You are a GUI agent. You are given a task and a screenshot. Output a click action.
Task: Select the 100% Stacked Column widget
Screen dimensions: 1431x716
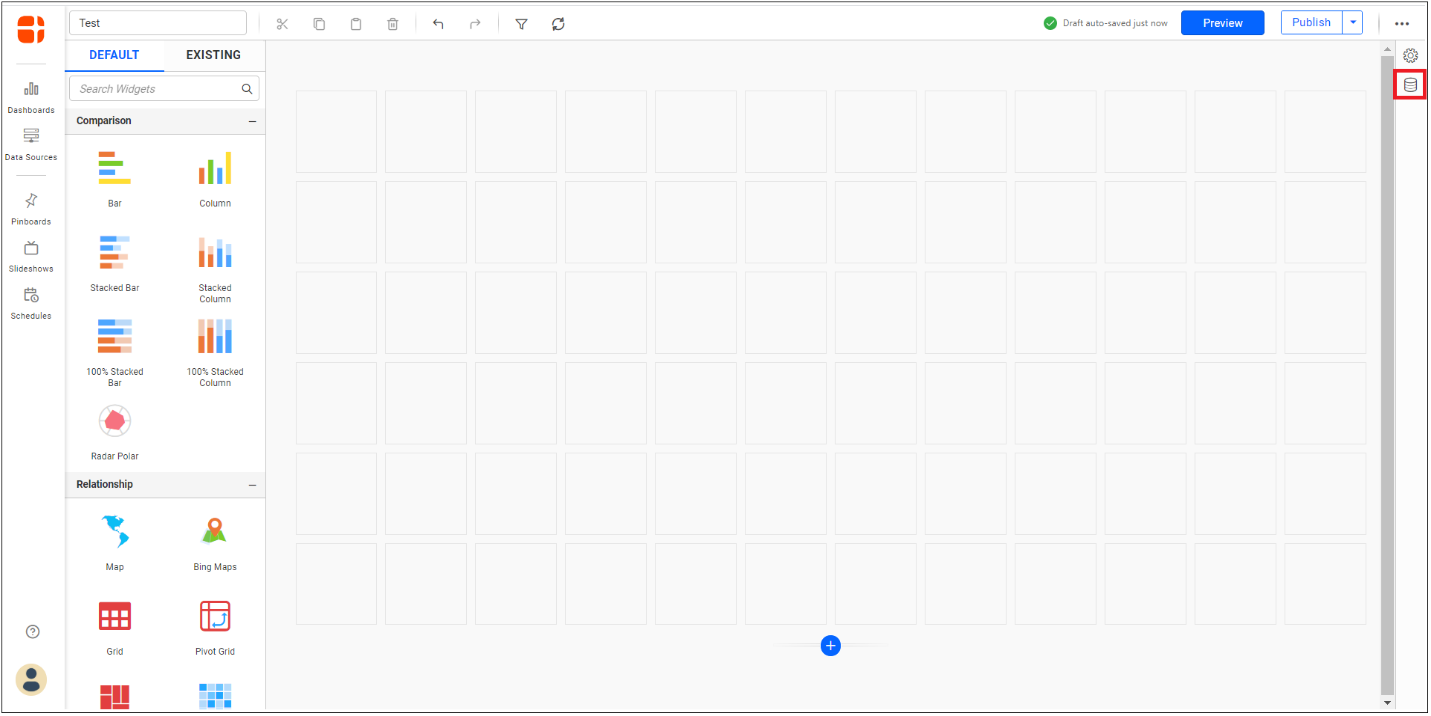coord(215,352)
